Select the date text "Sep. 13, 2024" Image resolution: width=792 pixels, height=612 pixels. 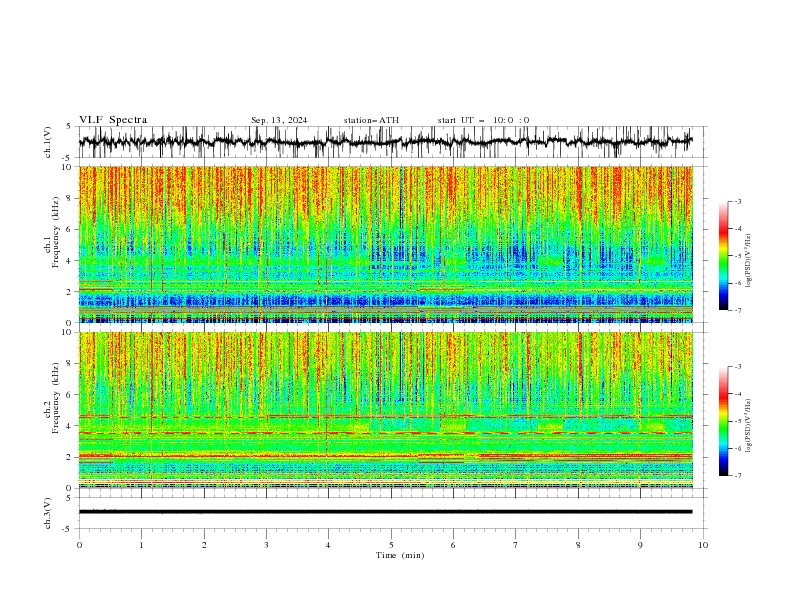pos(279,120)
